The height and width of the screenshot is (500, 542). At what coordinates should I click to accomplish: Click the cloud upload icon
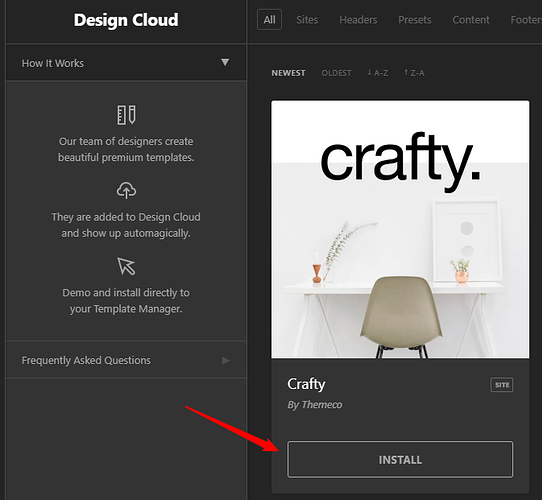pos(126,190)
